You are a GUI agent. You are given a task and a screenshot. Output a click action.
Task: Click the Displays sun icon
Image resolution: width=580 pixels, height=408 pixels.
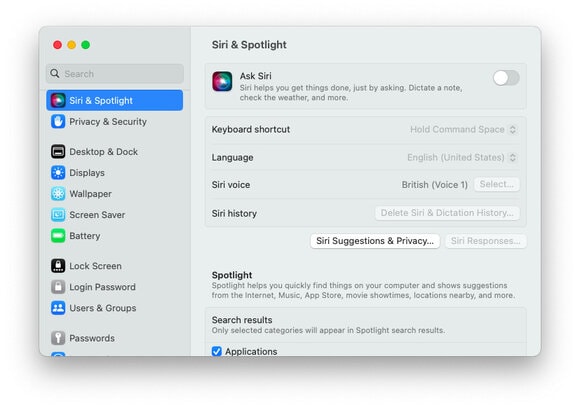click(x=58, y=173)
